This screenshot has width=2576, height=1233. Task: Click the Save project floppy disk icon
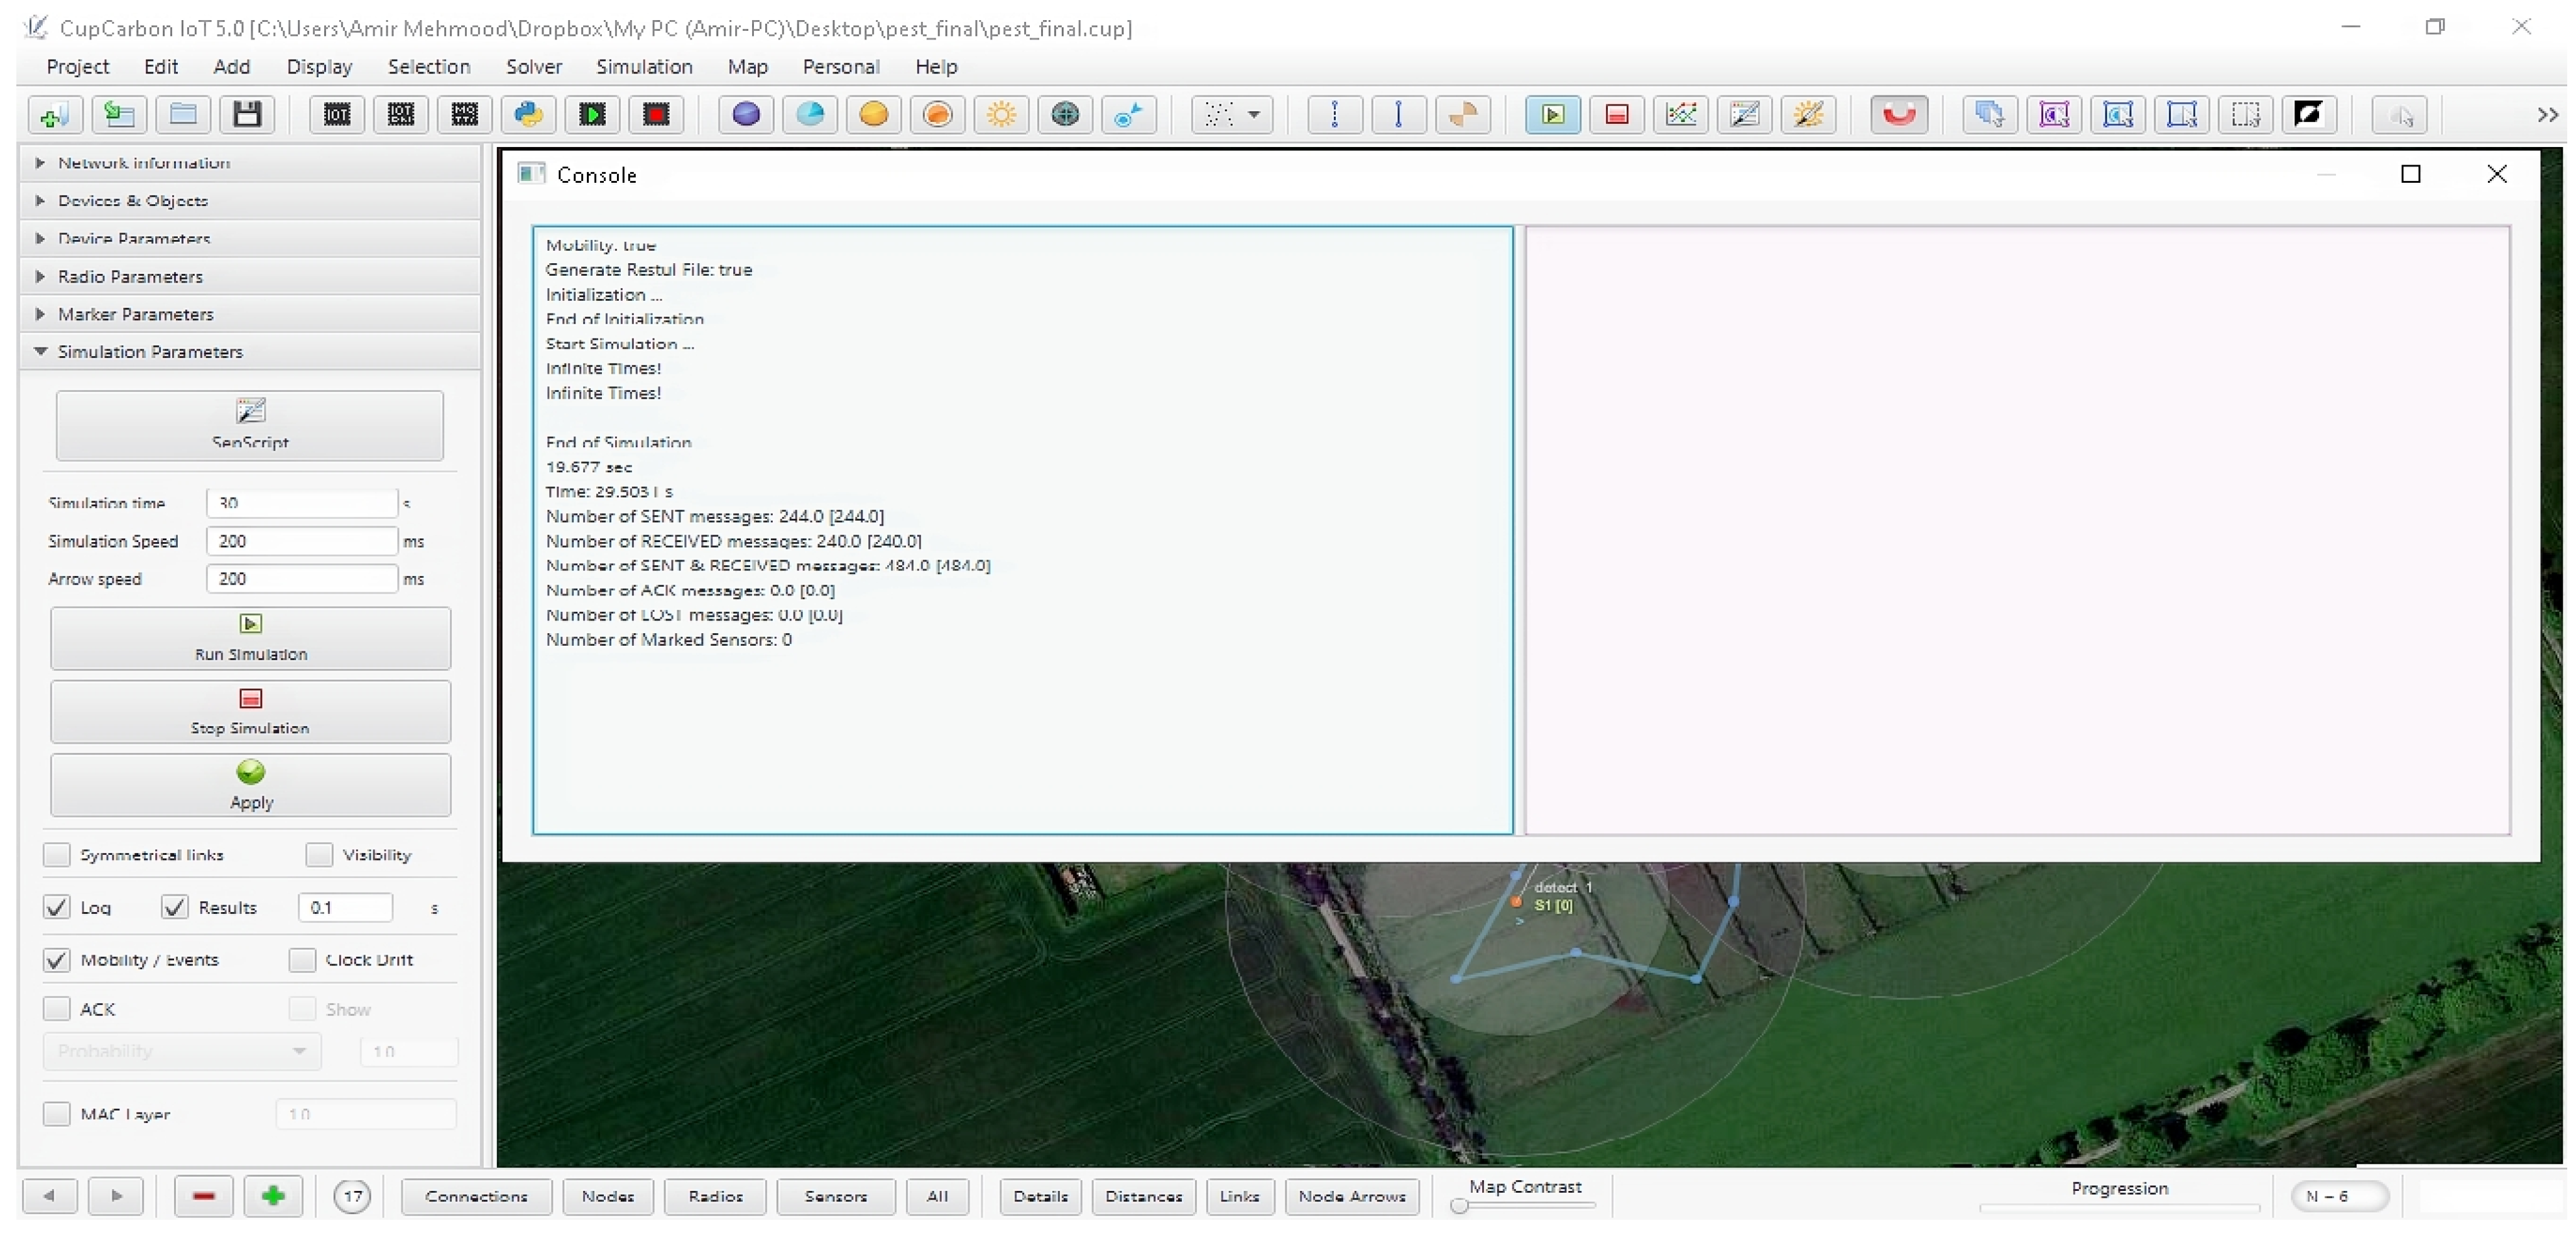(247, 115)
